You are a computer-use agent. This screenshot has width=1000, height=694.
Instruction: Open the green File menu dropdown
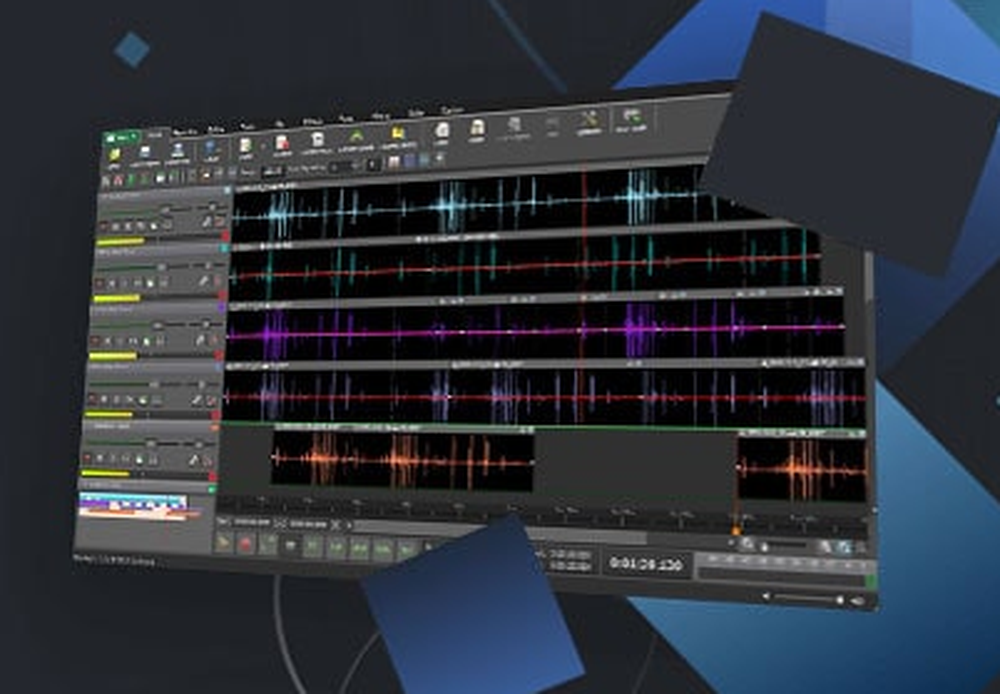click(x=121, y=138)
